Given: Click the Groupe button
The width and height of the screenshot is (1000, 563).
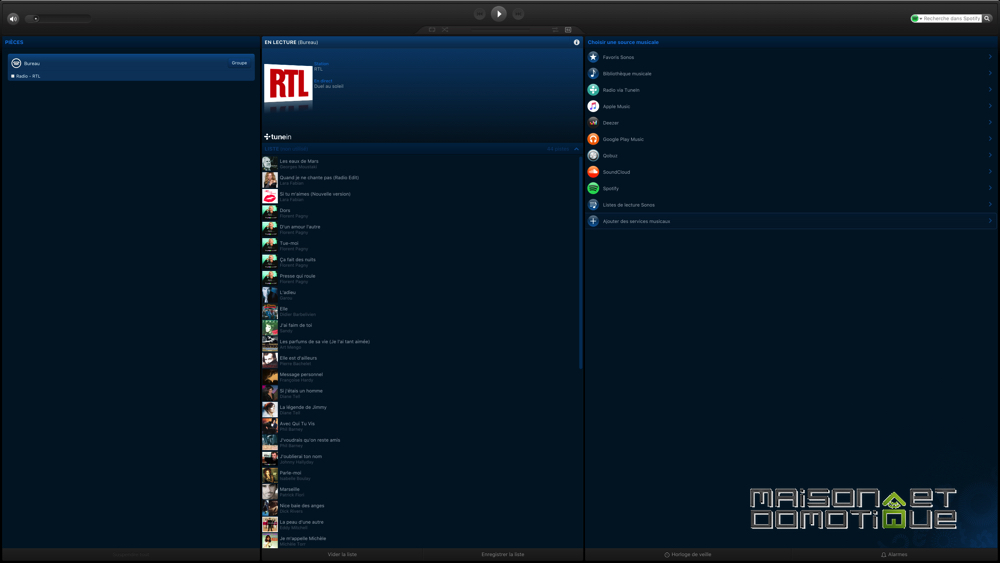Looking at the screenshot, I should [x=239, y=62].
